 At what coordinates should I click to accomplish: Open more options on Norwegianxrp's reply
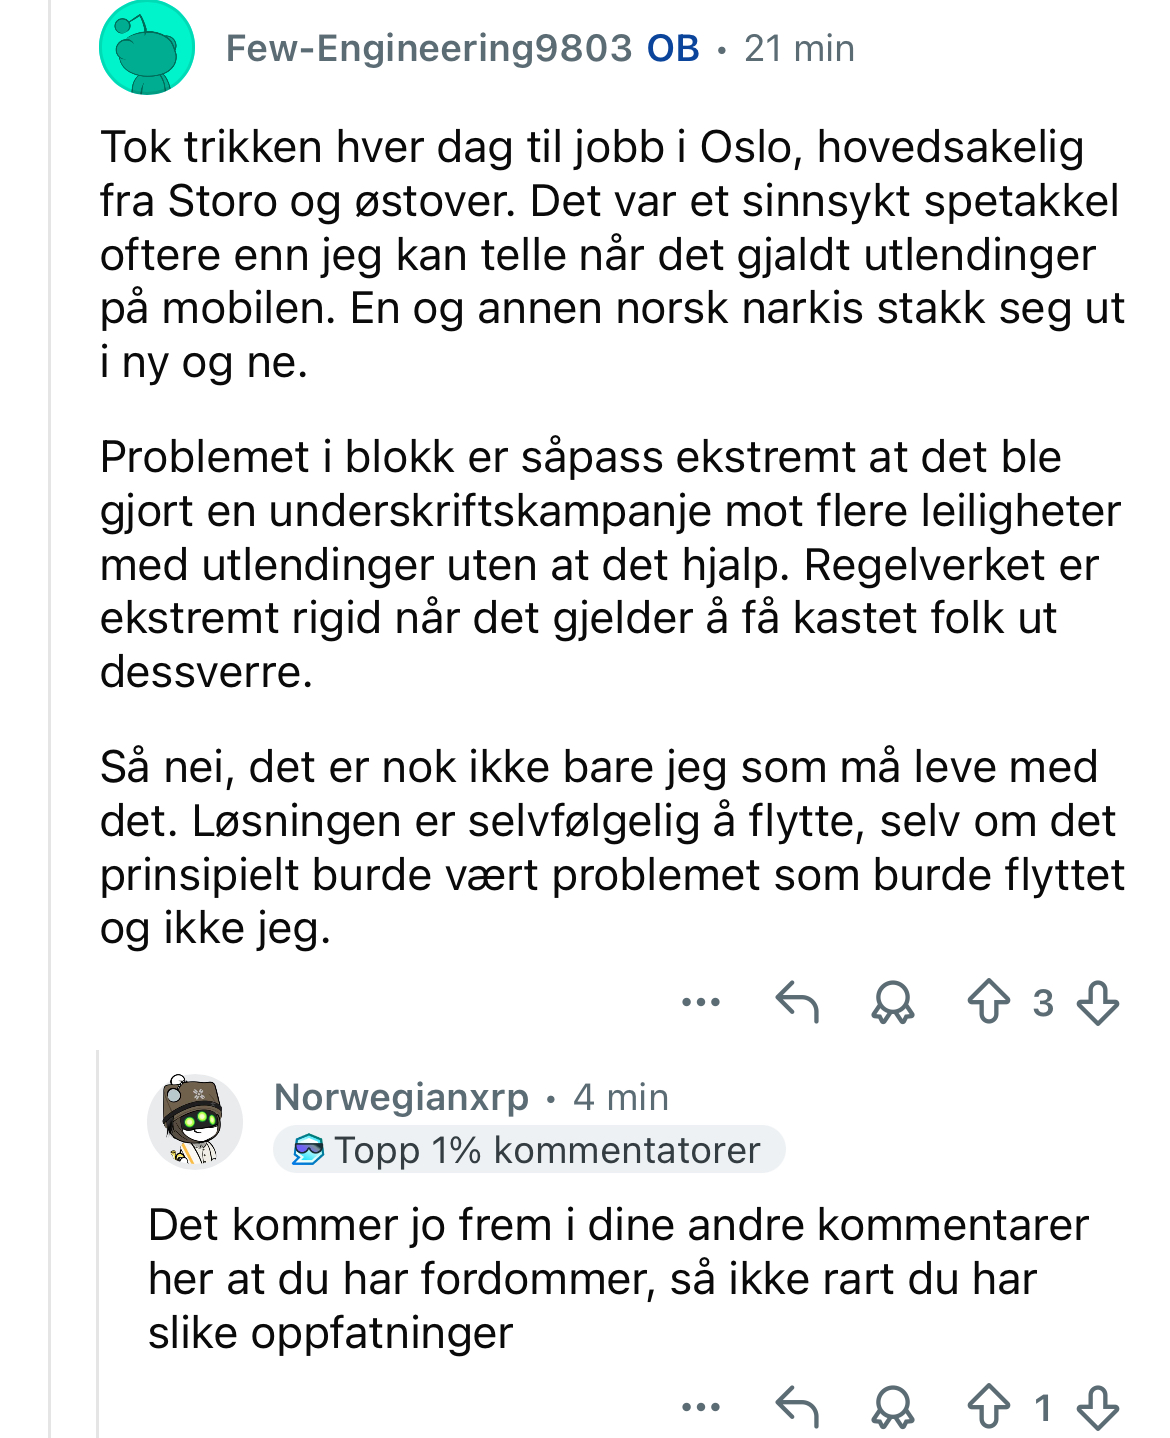coord(700,1408)
